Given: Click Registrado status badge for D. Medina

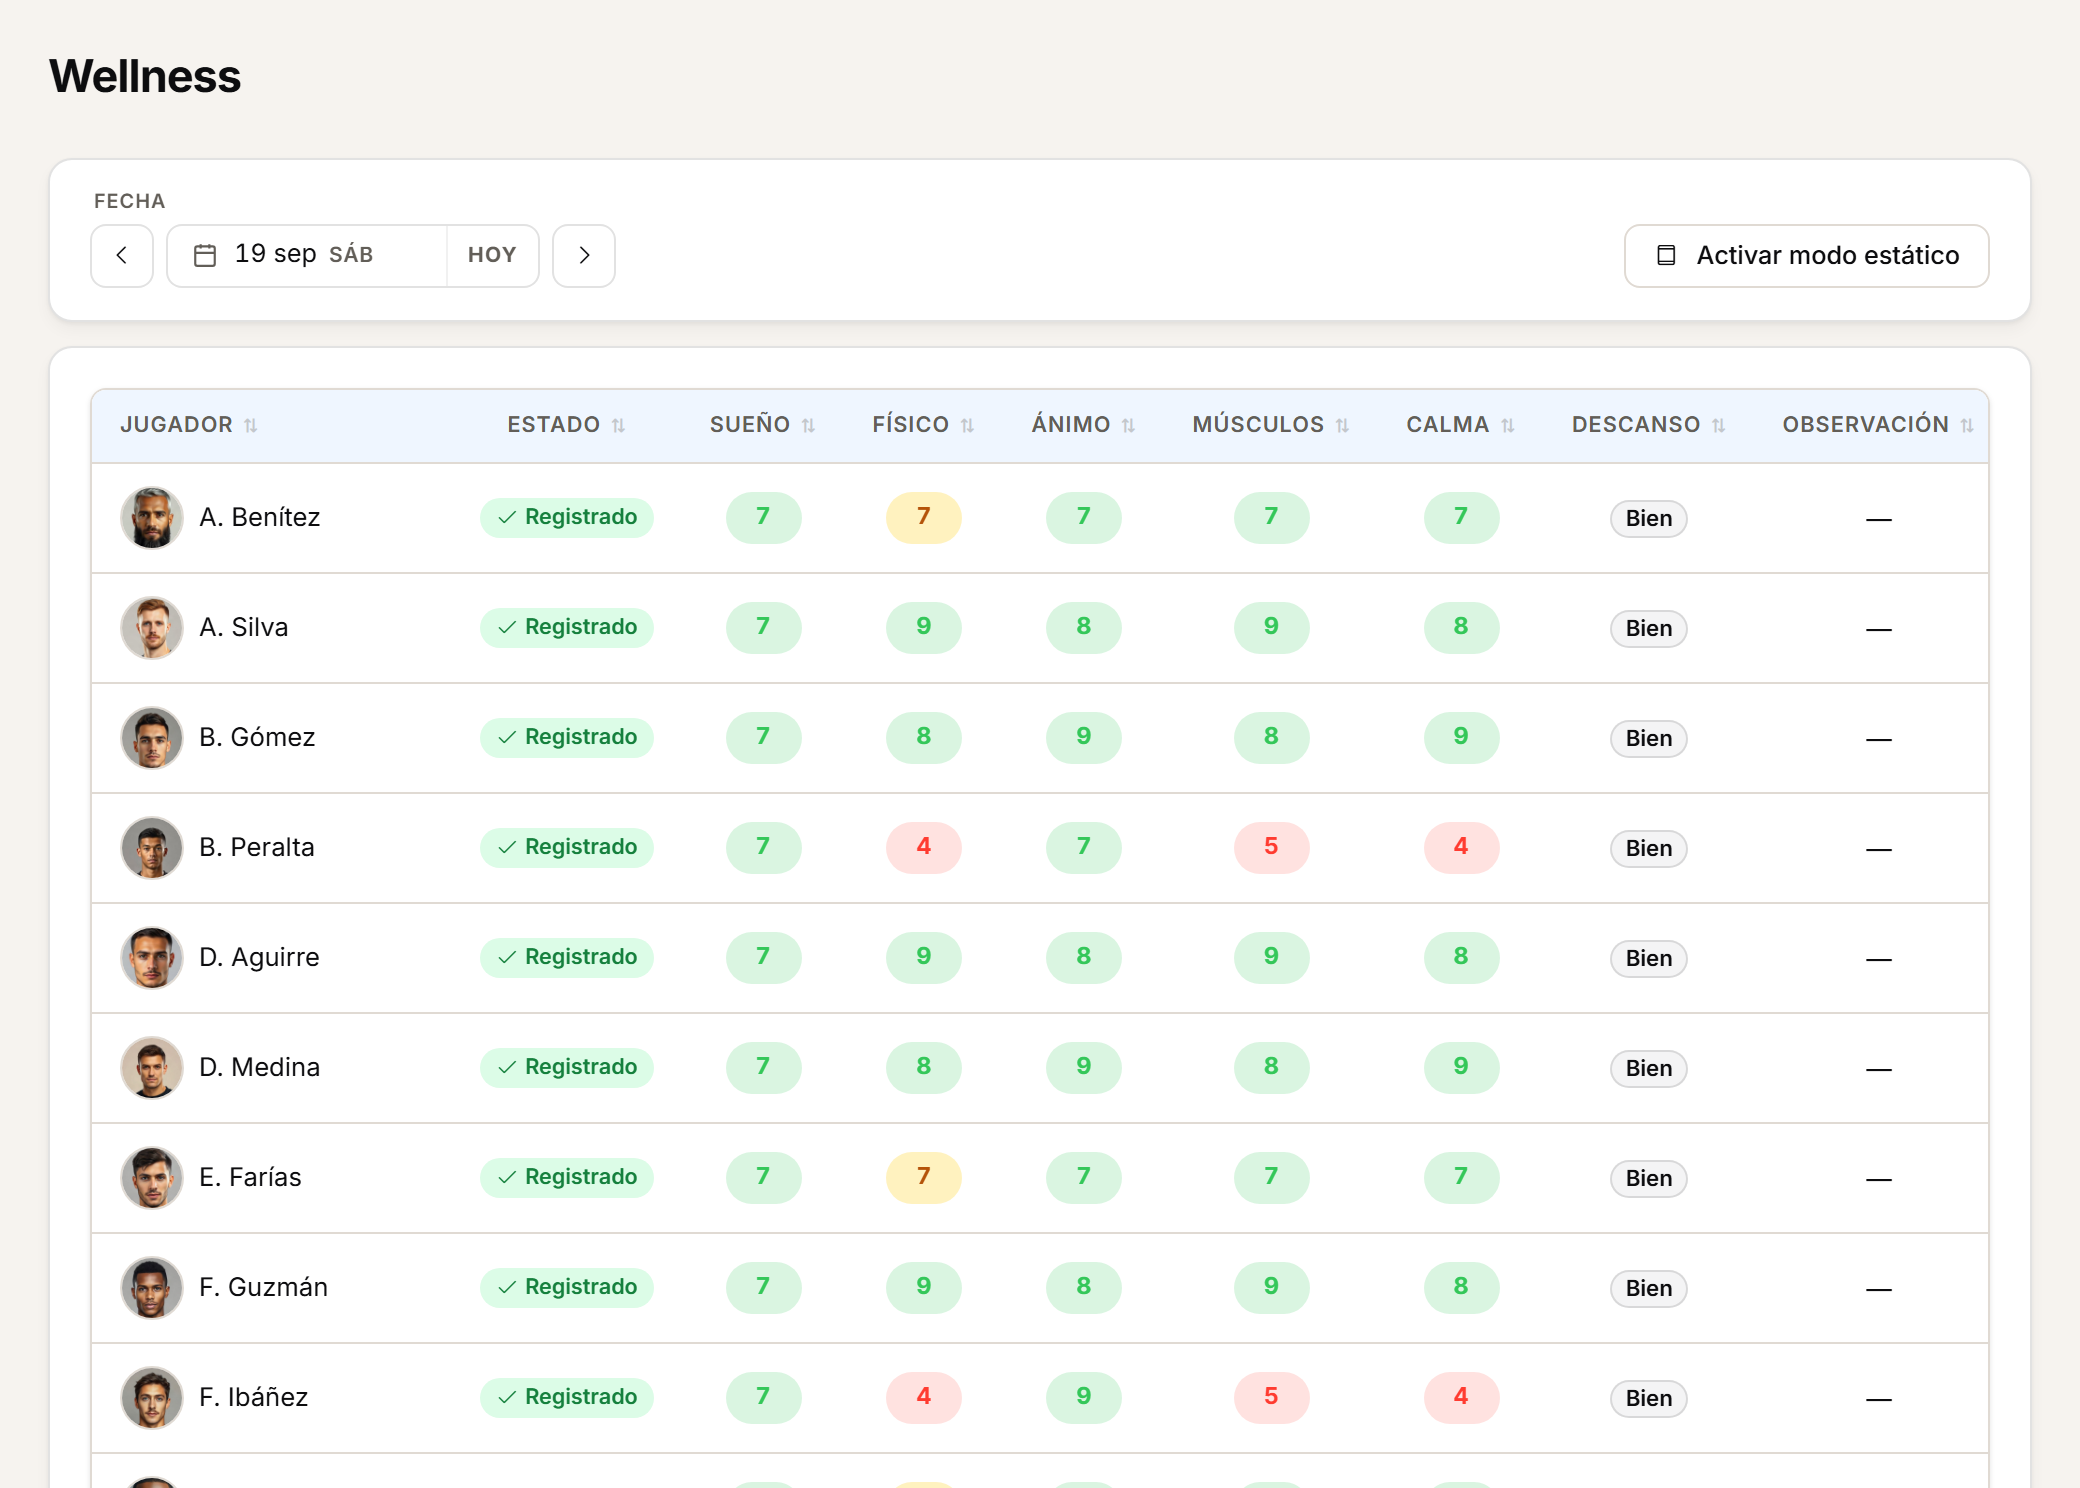Looking at the screenshot, I should [x=567, y=1067].
